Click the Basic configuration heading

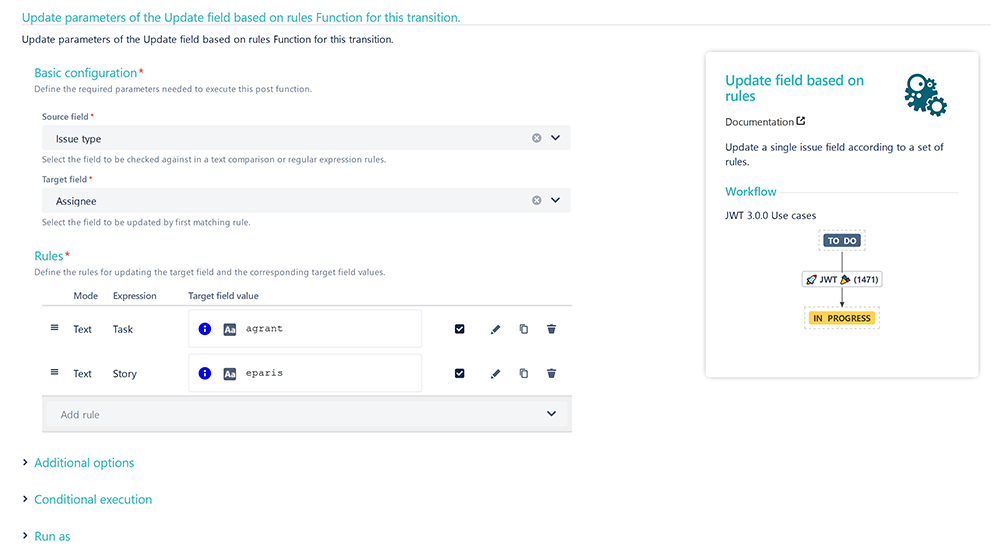click(85, 73)
